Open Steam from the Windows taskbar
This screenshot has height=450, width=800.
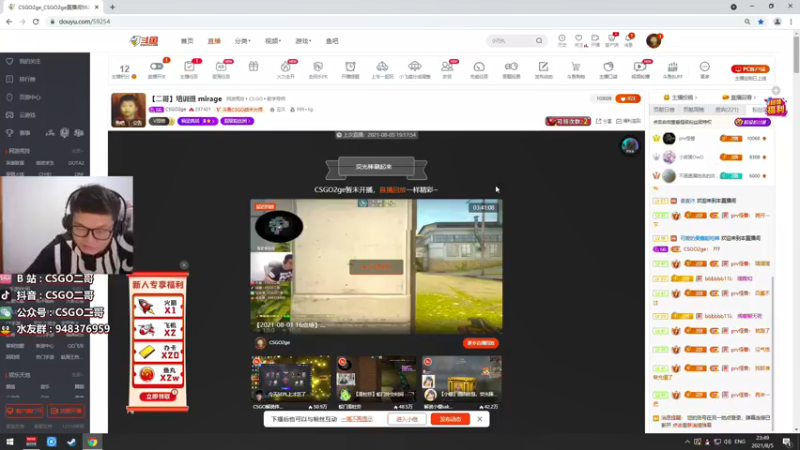coord(71,442)
